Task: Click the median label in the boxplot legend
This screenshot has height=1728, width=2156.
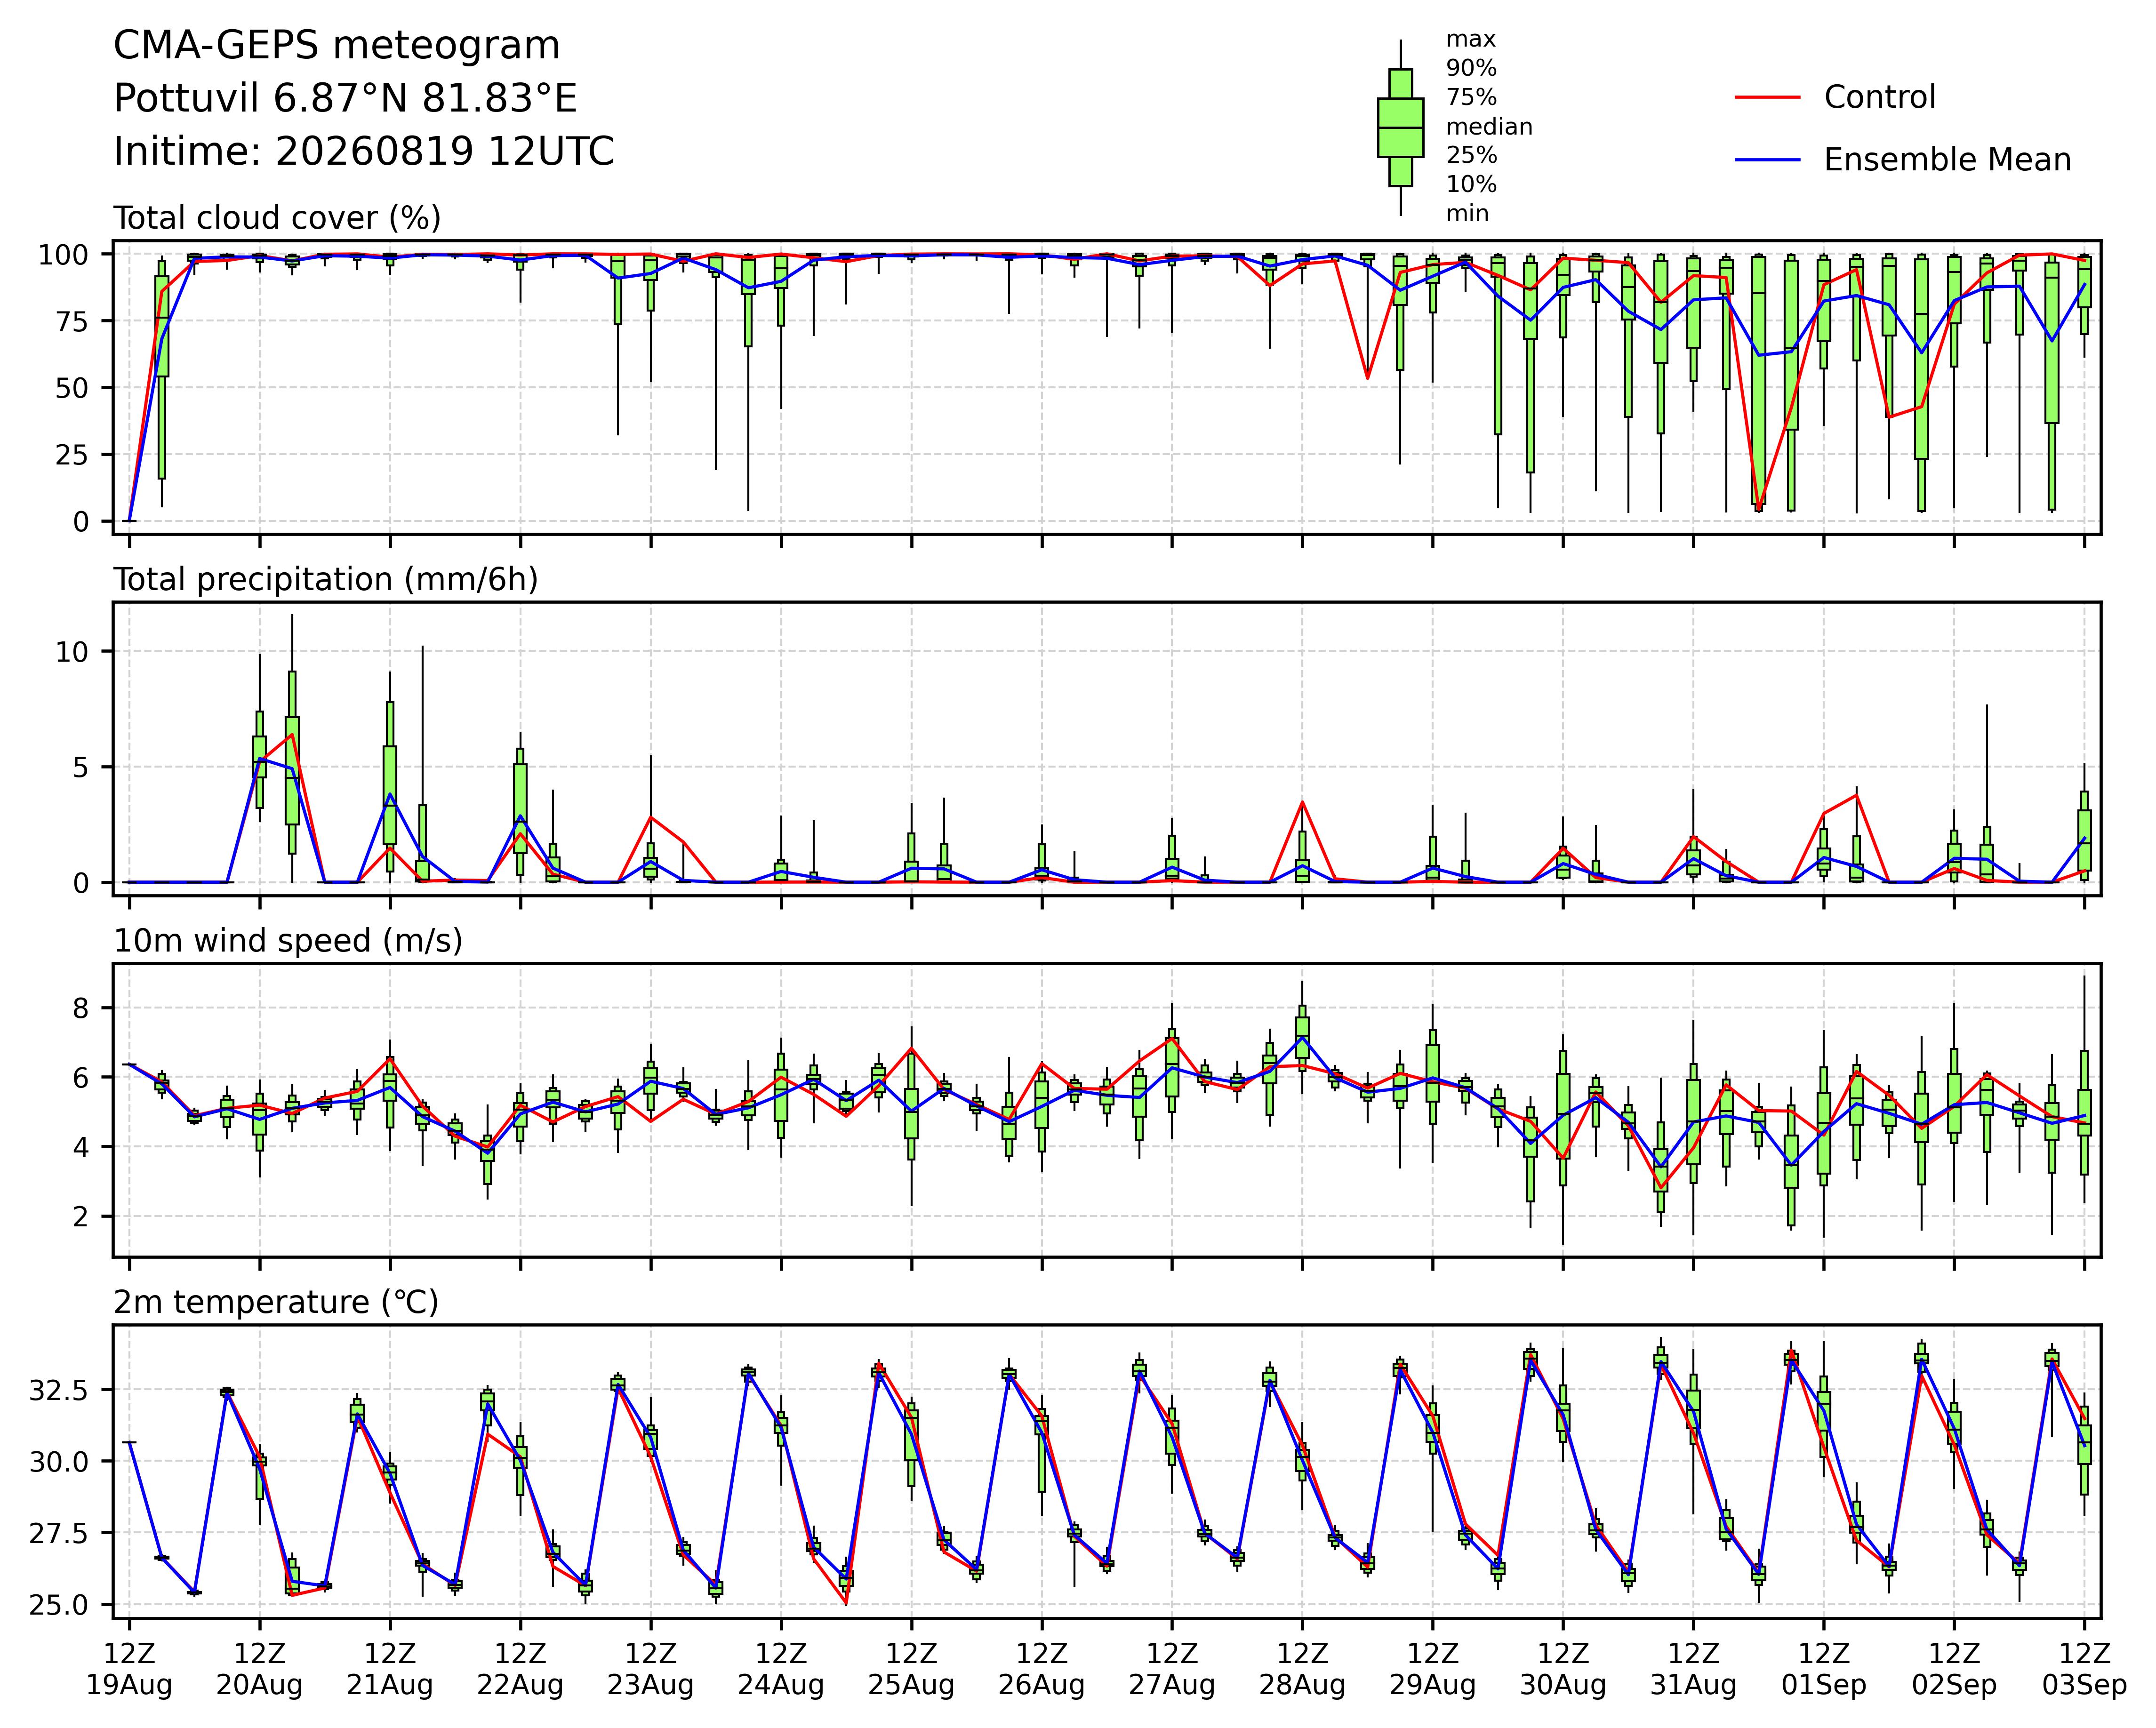Action: (1489, 127)
